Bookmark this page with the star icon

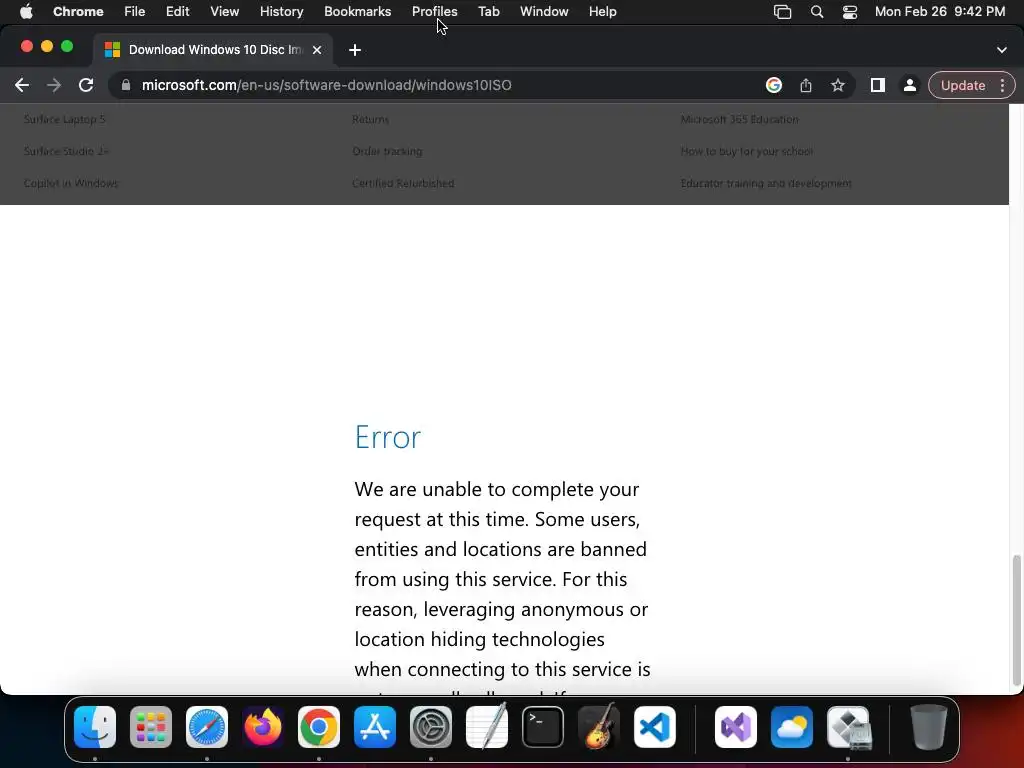tap(838, 86)
